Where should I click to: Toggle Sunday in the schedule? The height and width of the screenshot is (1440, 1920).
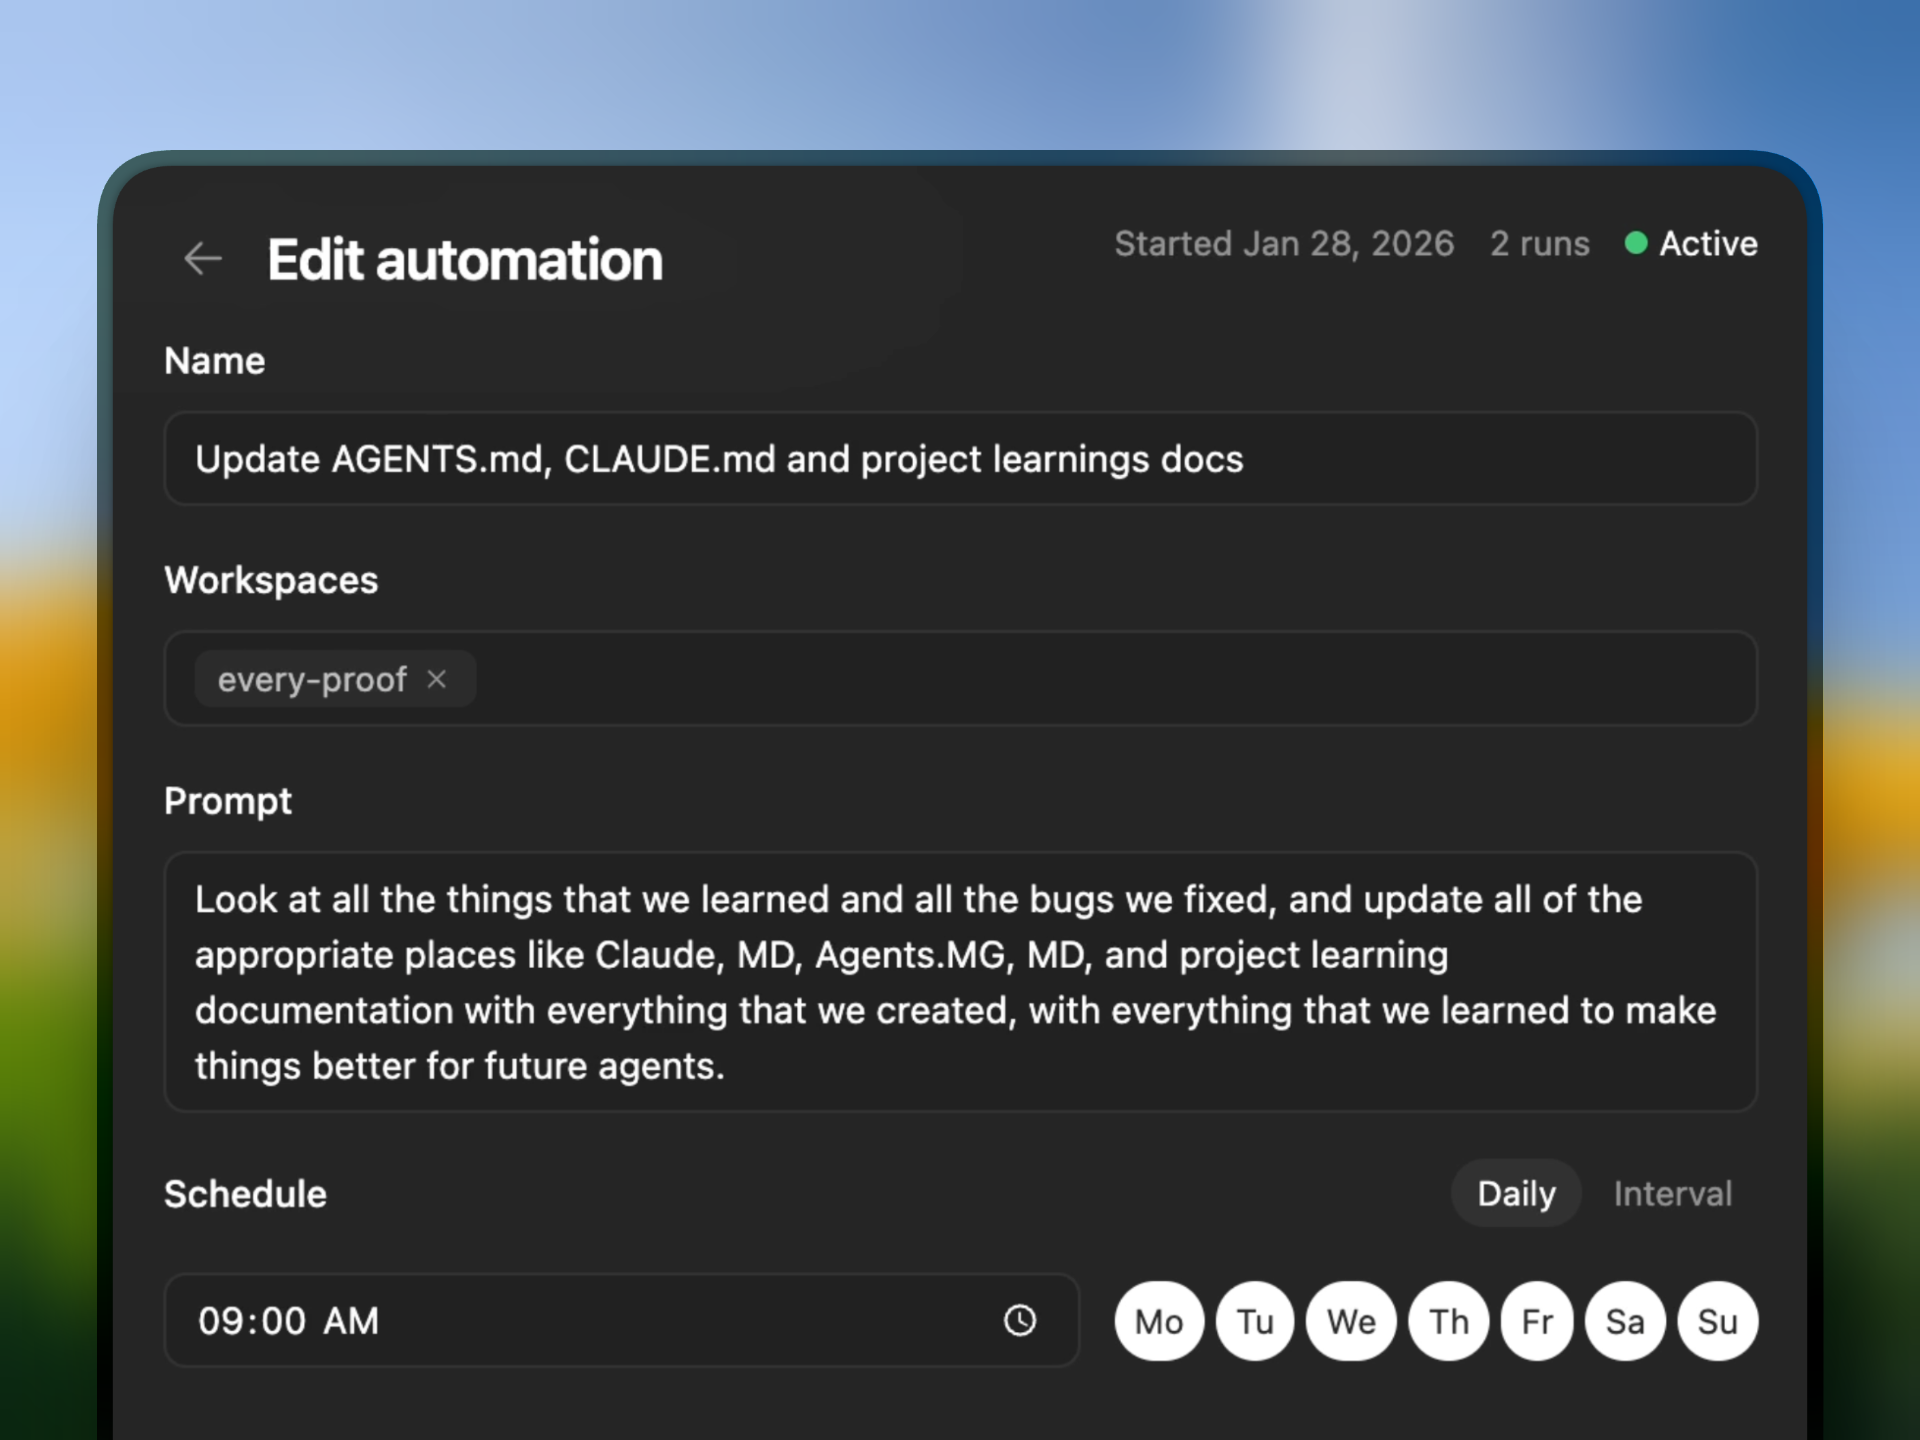click(1717, 1320)
